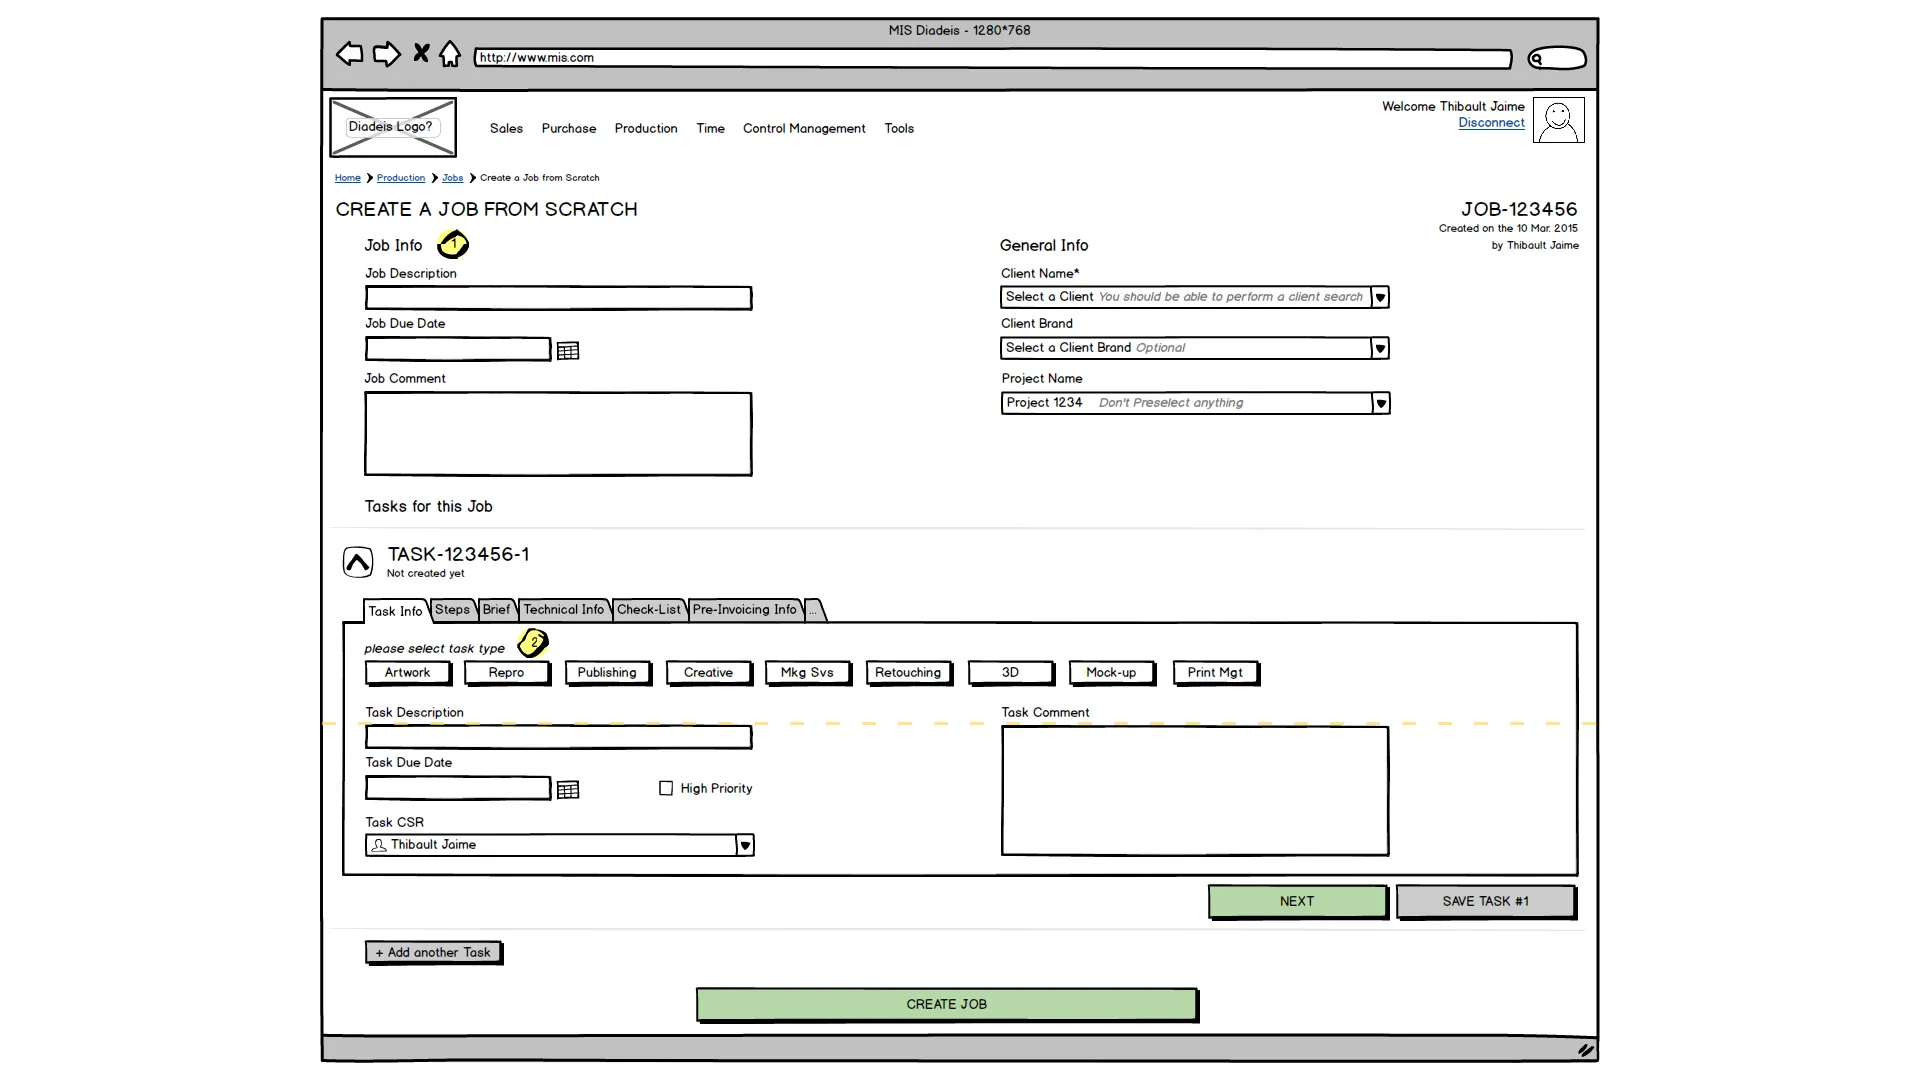Image resolution: width=1920 pixels, height=1080 pixels.
Task: Click the Task Description field
Action: 558,738
